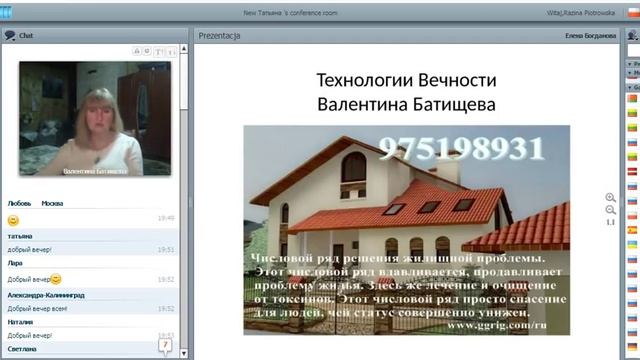Click the Chat speech bubble icon

(x=10, y=36)
